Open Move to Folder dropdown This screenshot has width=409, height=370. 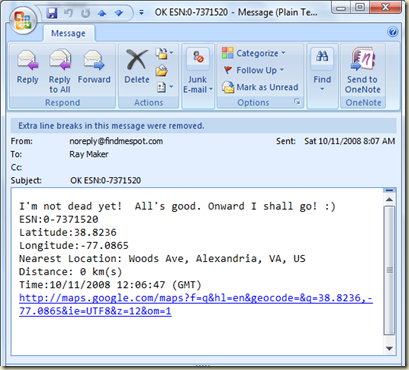165,53
